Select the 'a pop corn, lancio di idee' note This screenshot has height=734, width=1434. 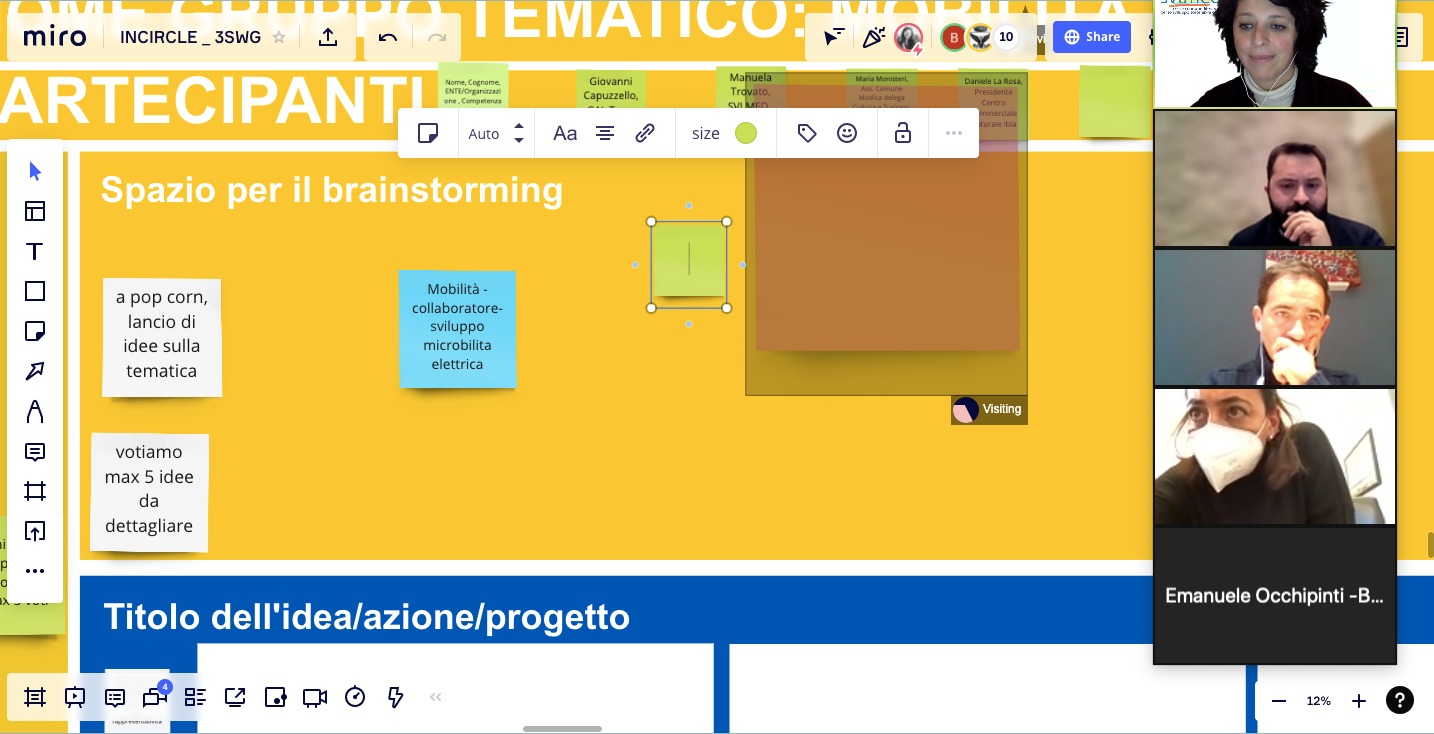click(162, 337)
